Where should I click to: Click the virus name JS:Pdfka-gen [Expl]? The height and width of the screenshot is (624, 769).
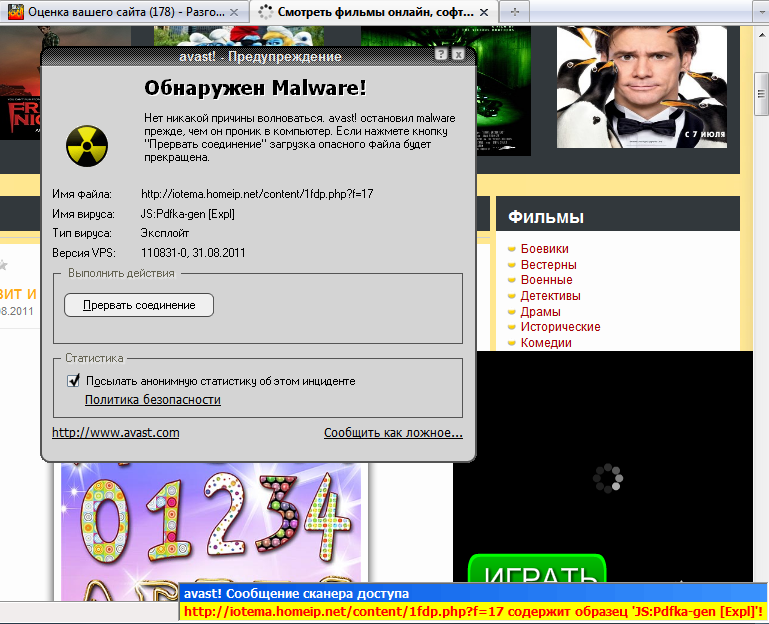click(x=187, y=214)
